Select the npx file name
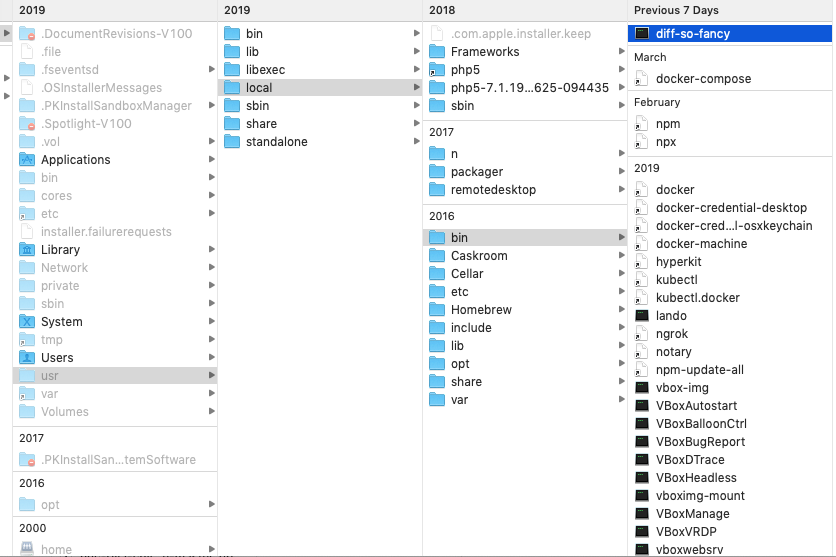Image resolution: width=836 pixels, height=557 pixels. (x=666, y=142)
